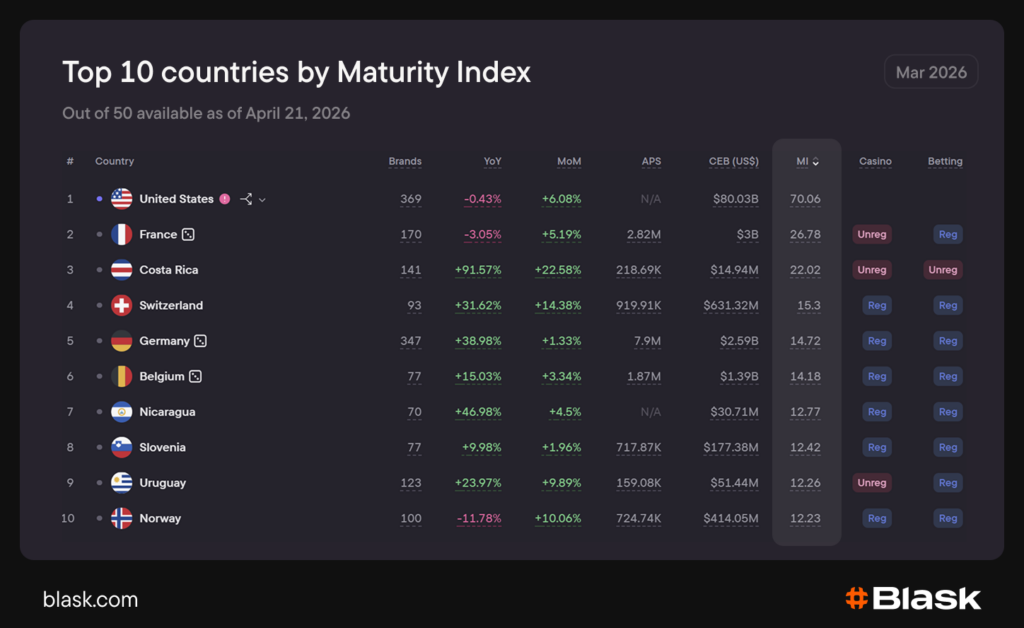
Task: Toggle the Costa Rica betting Unreg badge
Action: click(x=943, y=270)
